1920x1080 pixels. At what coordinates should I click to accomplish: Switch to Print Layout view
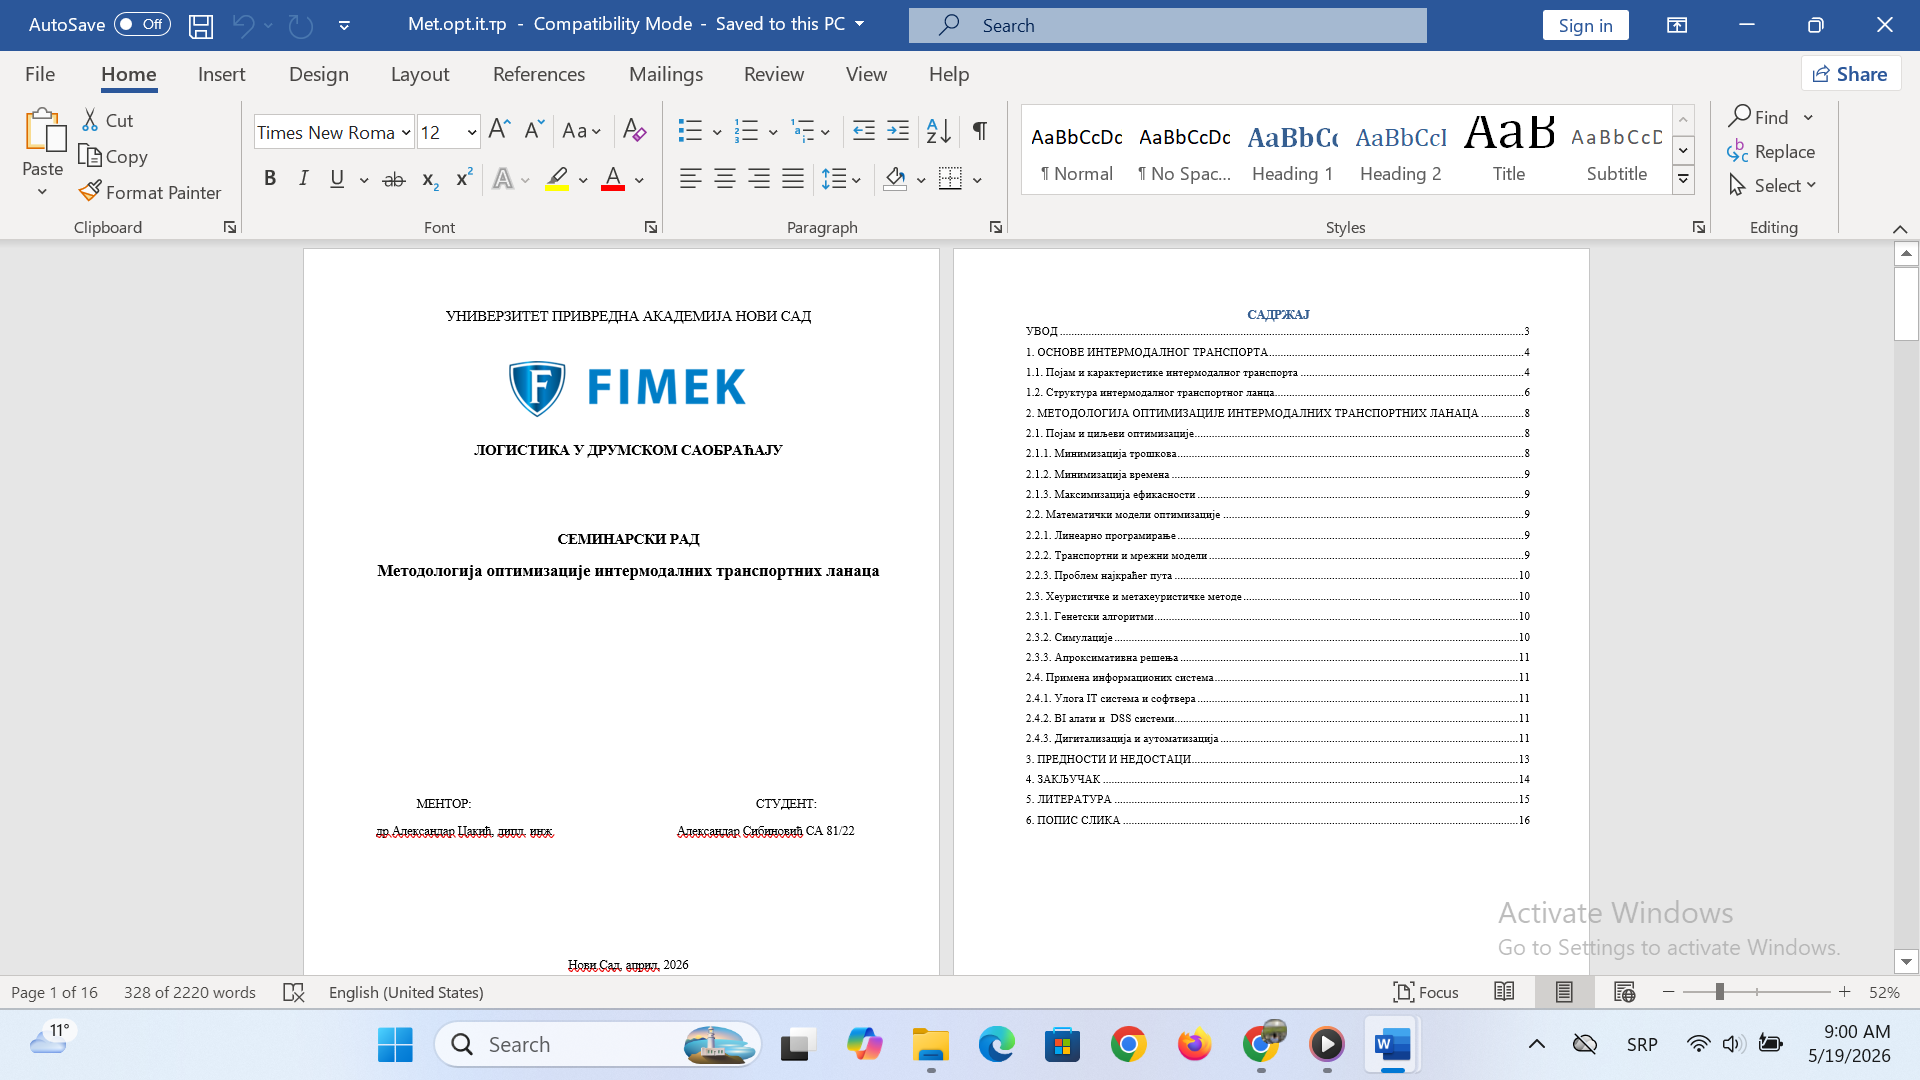coord(1564,992)
